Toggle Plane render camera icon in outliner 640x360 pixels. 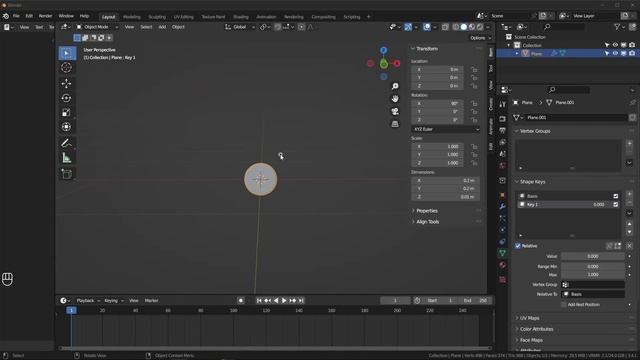click(632, 53)
